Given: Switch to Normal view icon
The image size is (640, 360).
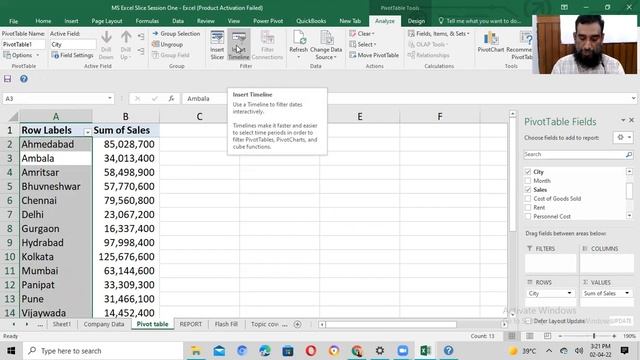Looking at the screenshot, I should (x=511, y=336).
